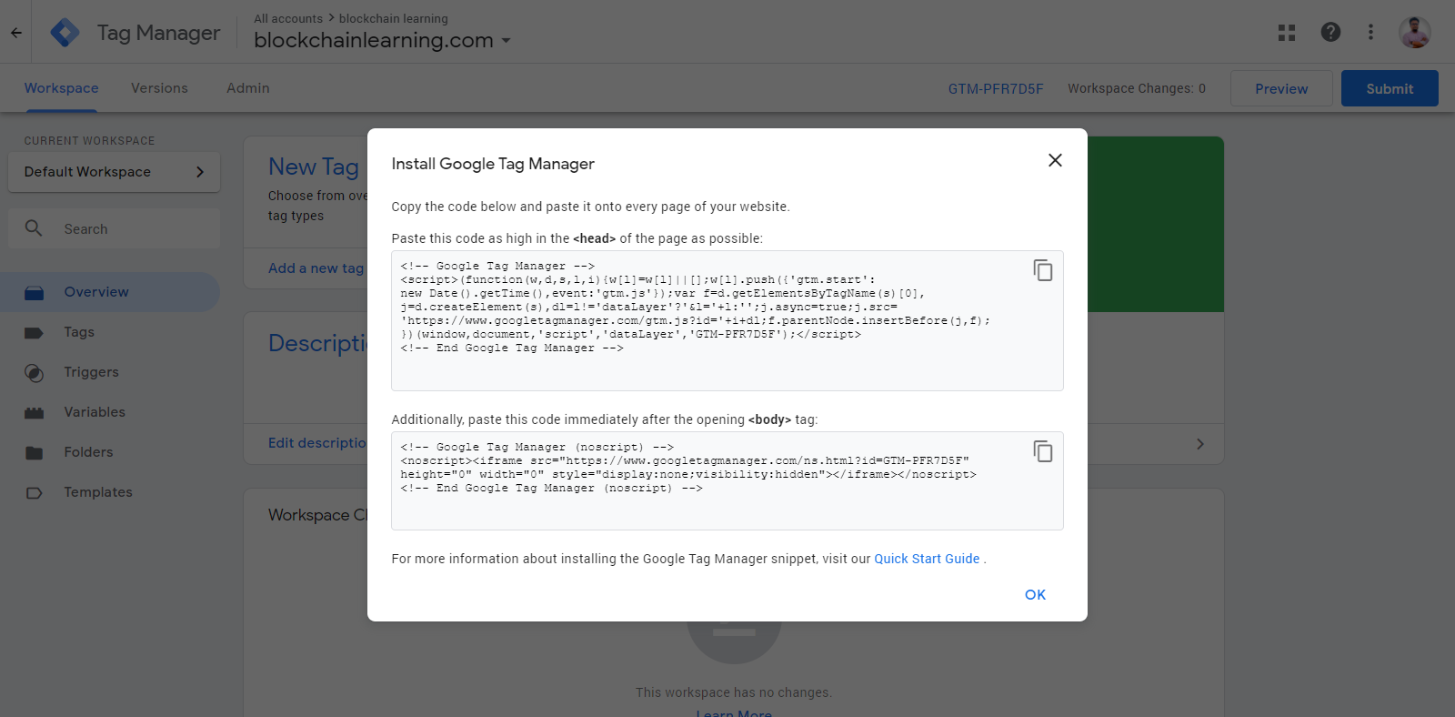Copy the body noscript code snippet
Screen dimensions: 1455x717
[x=1043, y=451]
